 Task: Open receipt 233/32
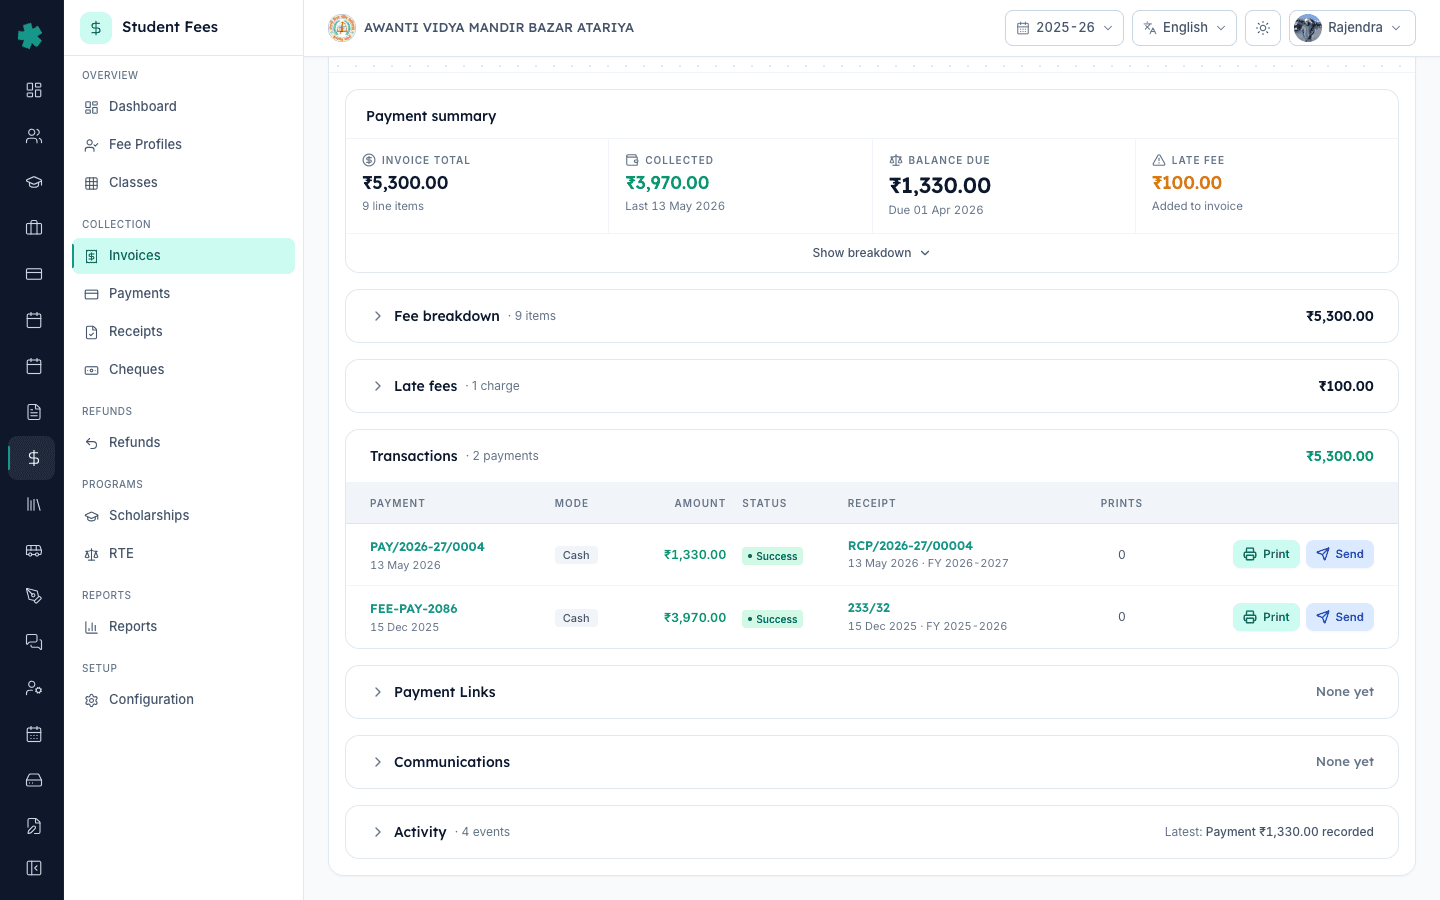tap(869, 608)
